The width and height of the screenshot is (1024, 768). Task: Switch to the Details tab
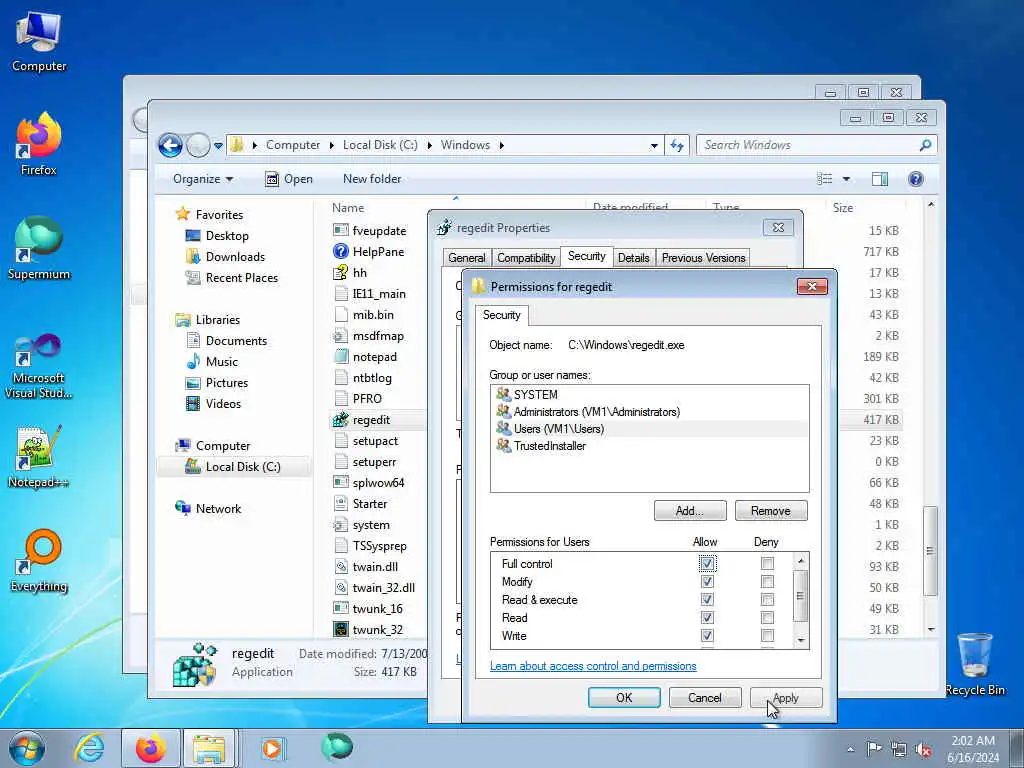coord(633,258)
